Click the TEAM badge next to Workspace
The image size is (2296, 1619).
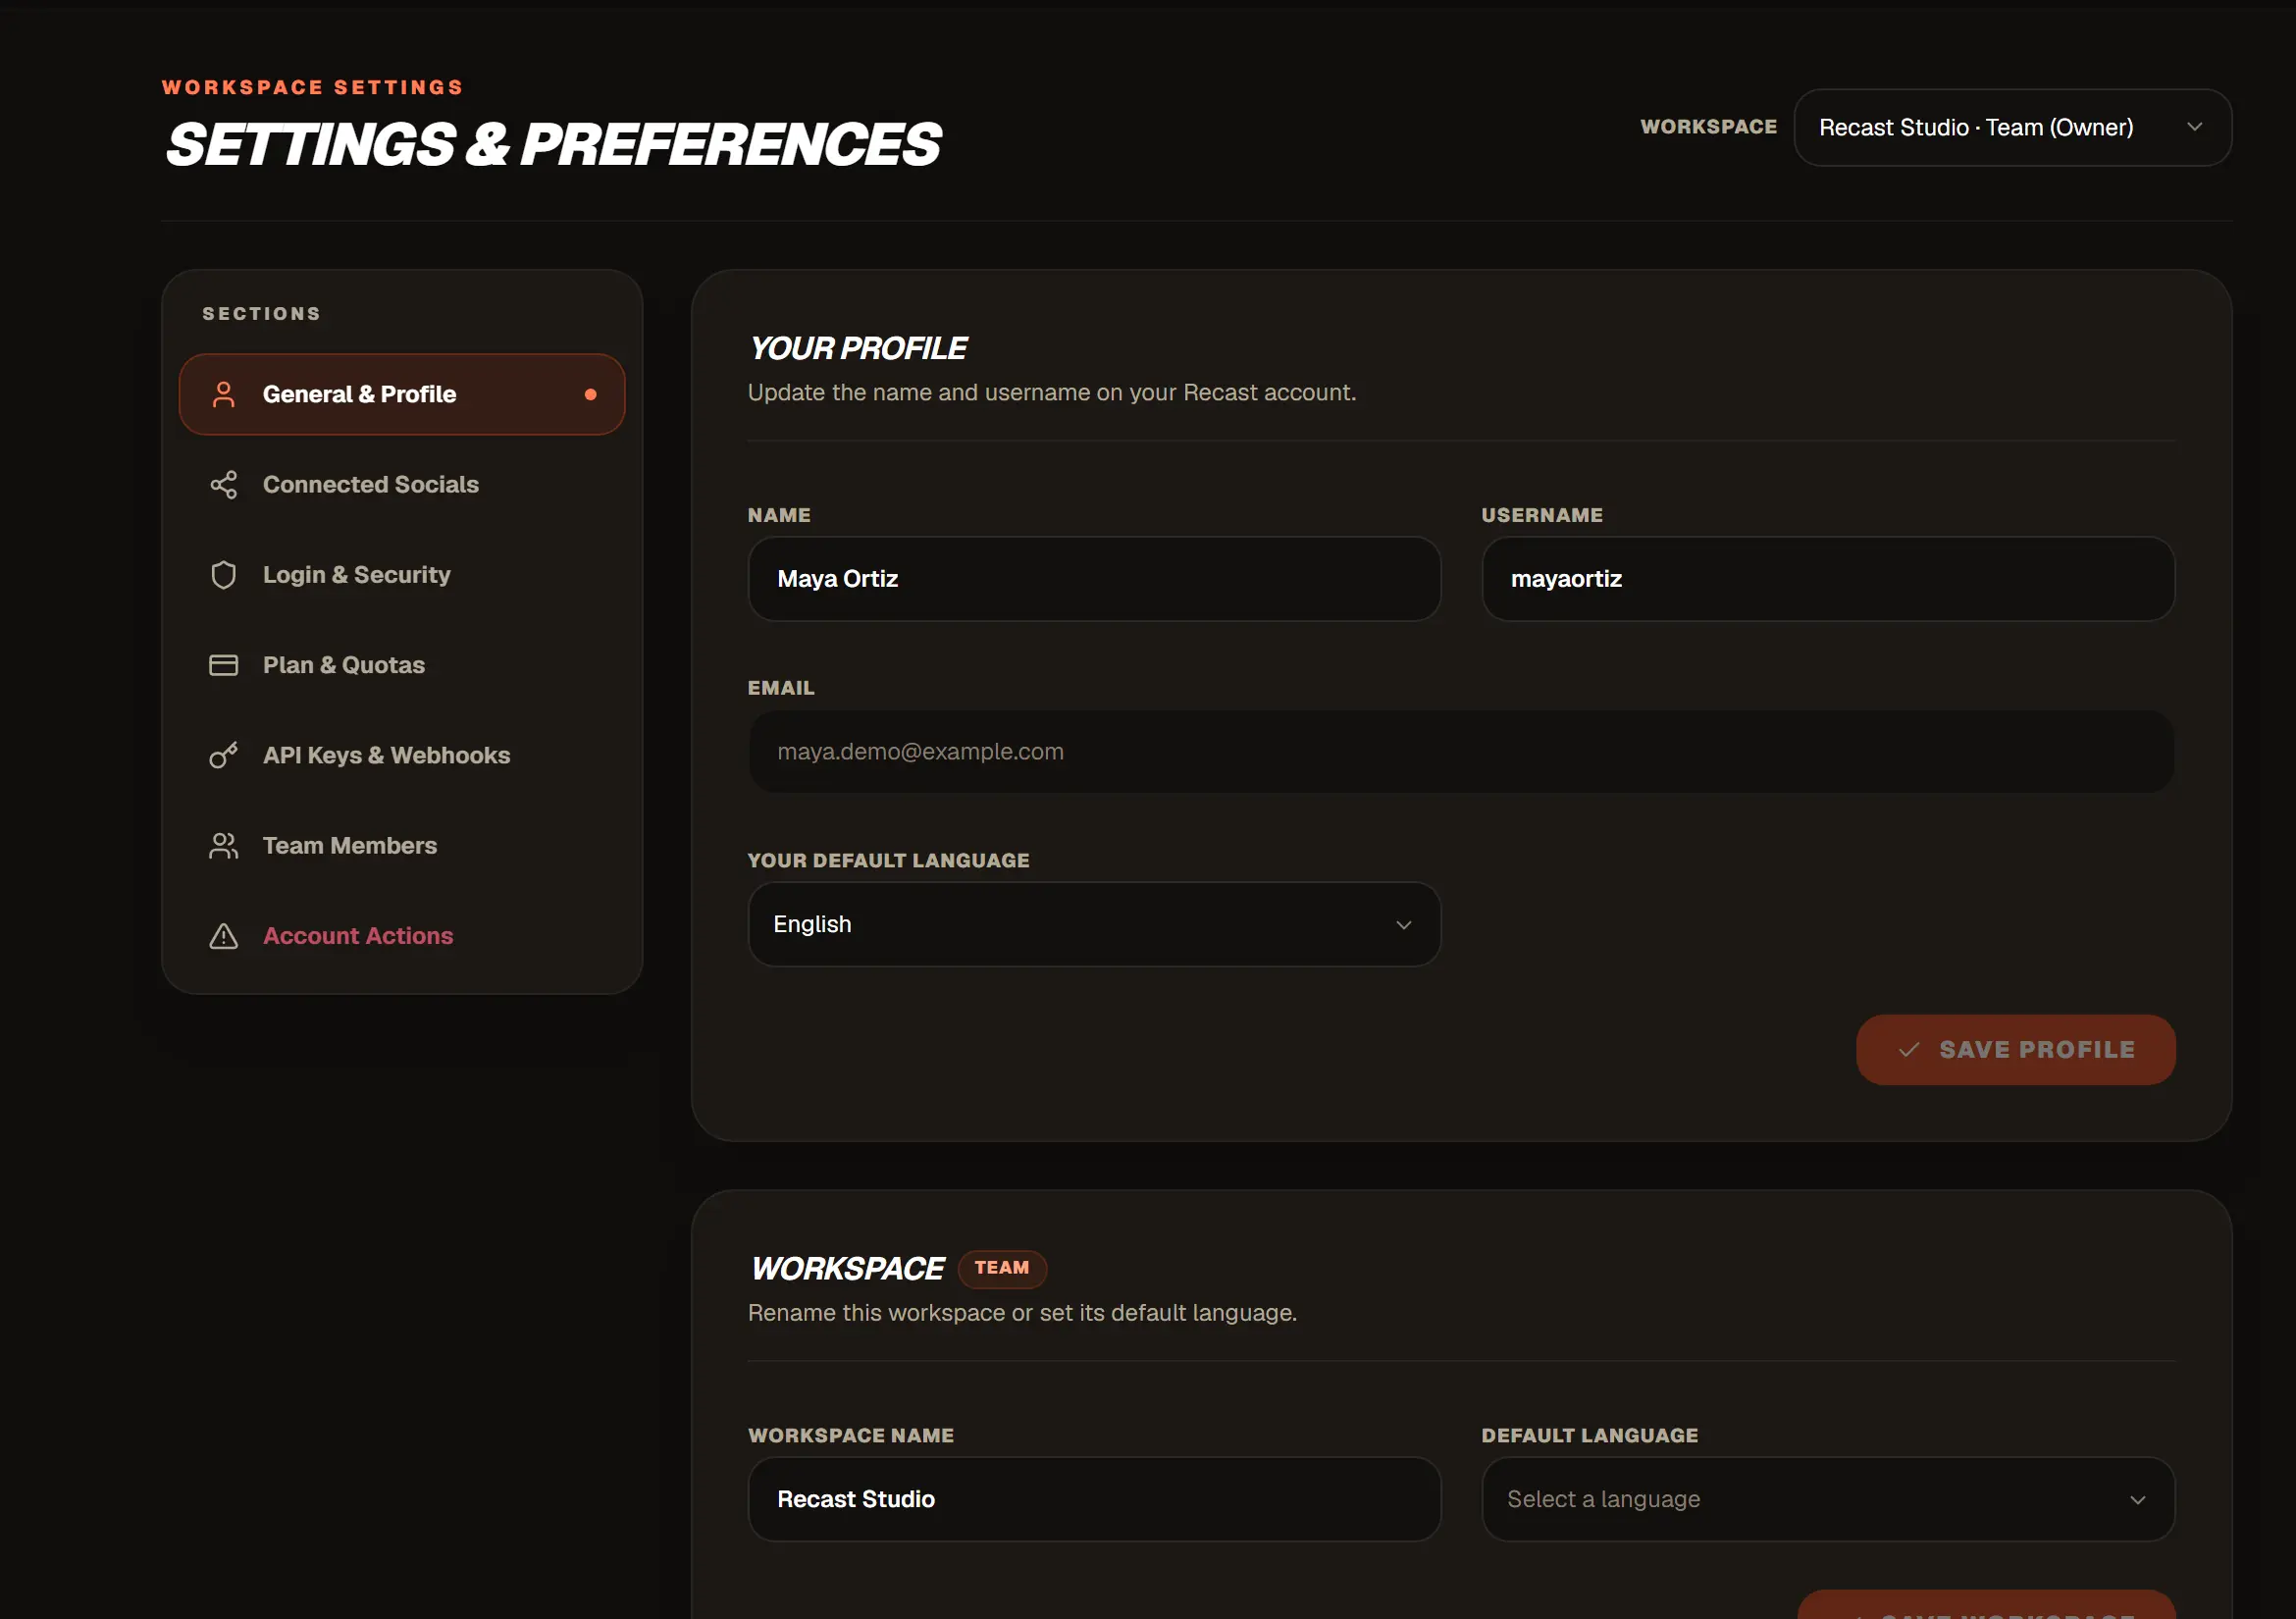click(x=1002, y=1268)
